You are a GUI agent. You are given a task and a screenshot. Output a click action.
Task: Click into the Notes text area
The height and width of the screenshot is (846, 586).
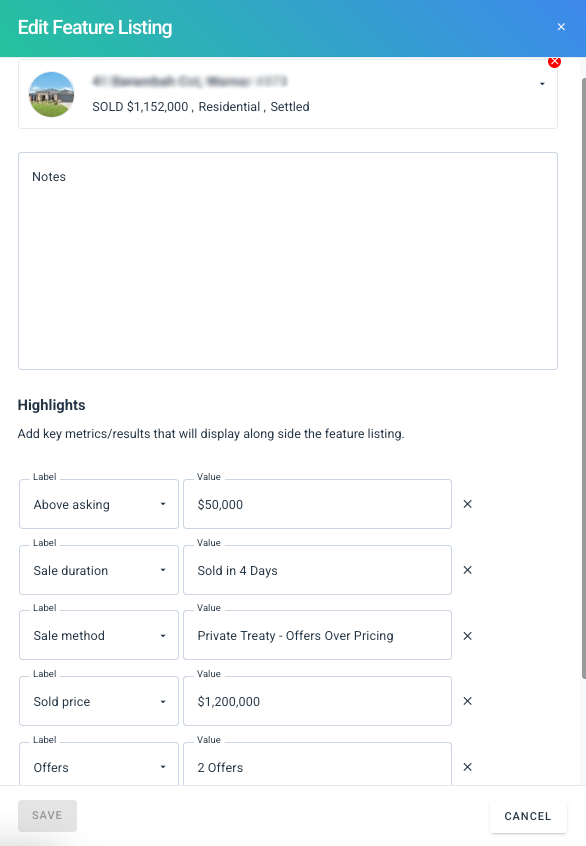(288, 261)
